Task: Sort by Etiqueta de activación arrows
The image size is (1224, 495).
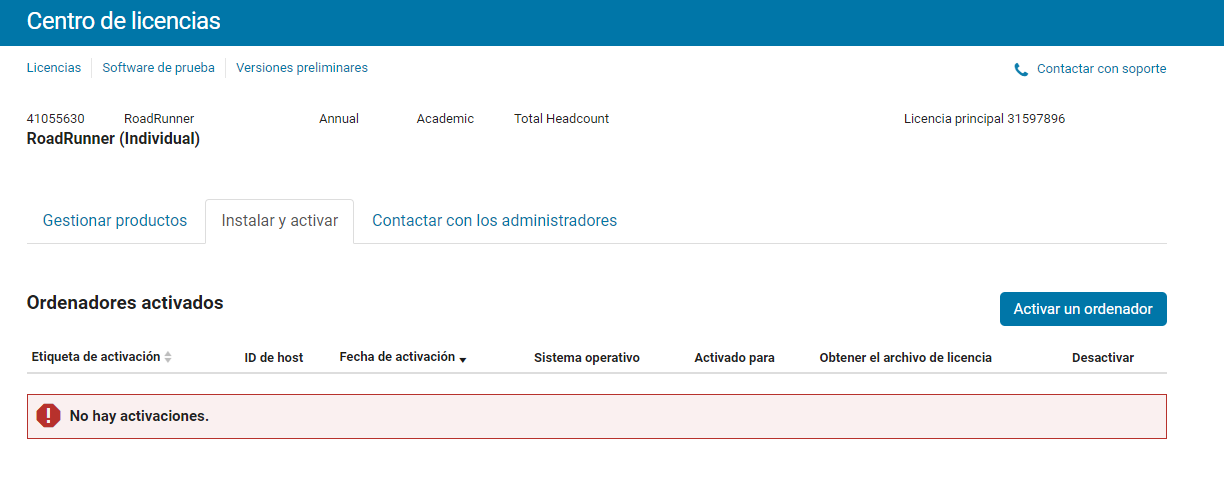Action: point(168,357)
